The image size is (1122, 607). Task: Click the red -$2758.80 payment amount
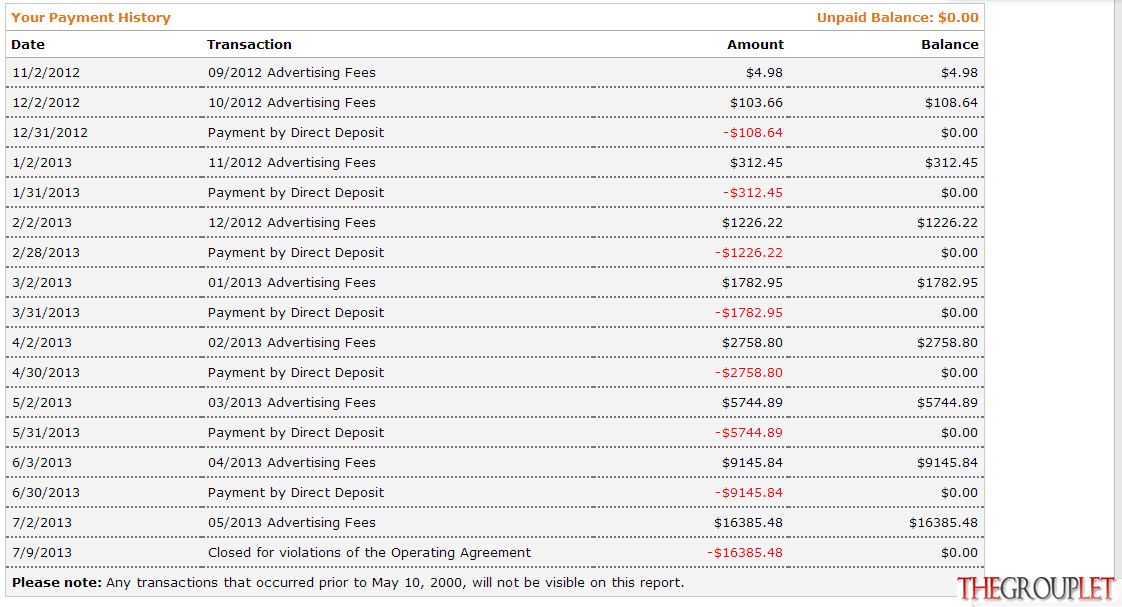pyautogui.click(x=748, y=374)
